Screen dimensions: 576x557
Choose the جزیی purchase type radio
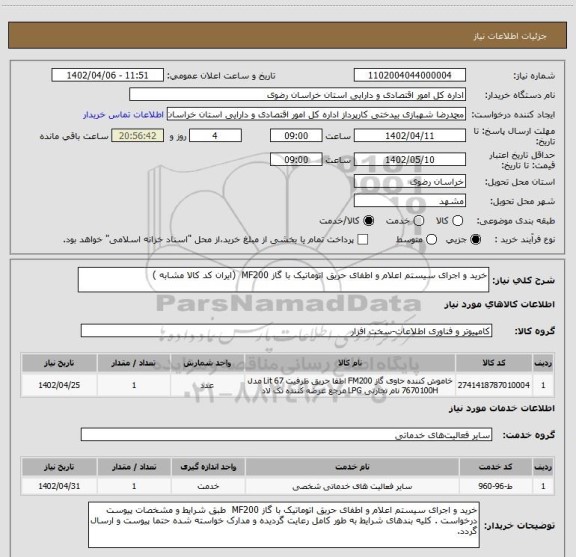click(x=475, y=240)
